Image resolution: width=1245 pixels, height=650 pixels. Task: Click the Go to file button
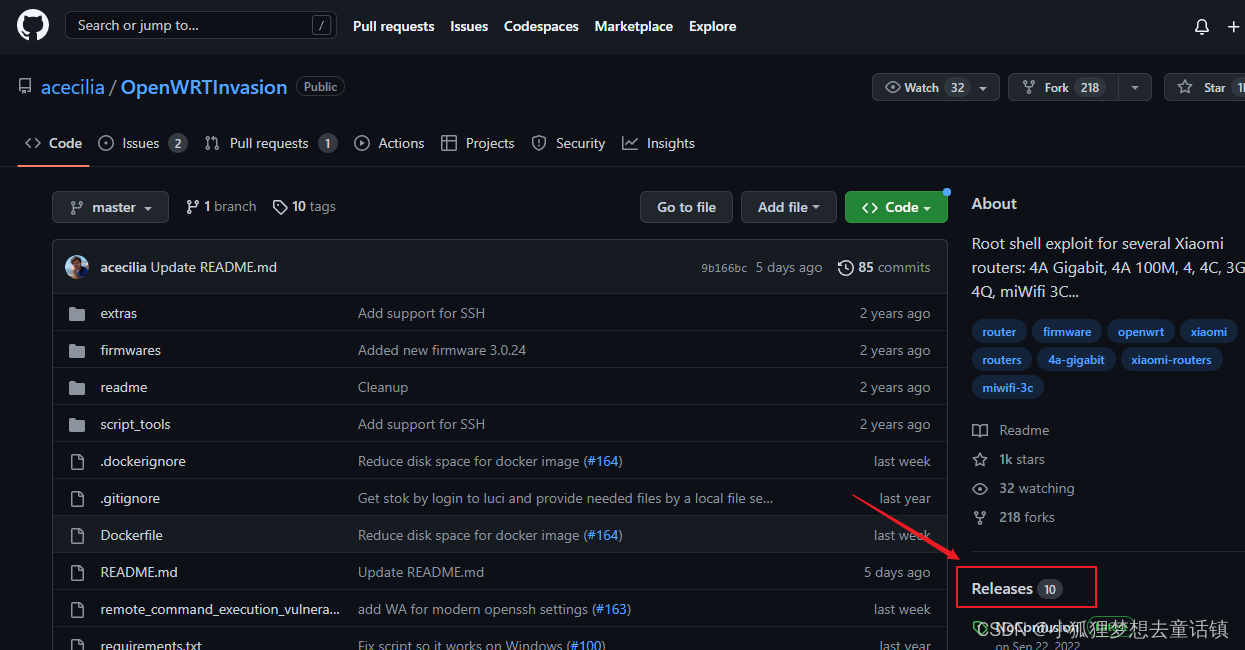pyautogui.click(x=686, y=207)
